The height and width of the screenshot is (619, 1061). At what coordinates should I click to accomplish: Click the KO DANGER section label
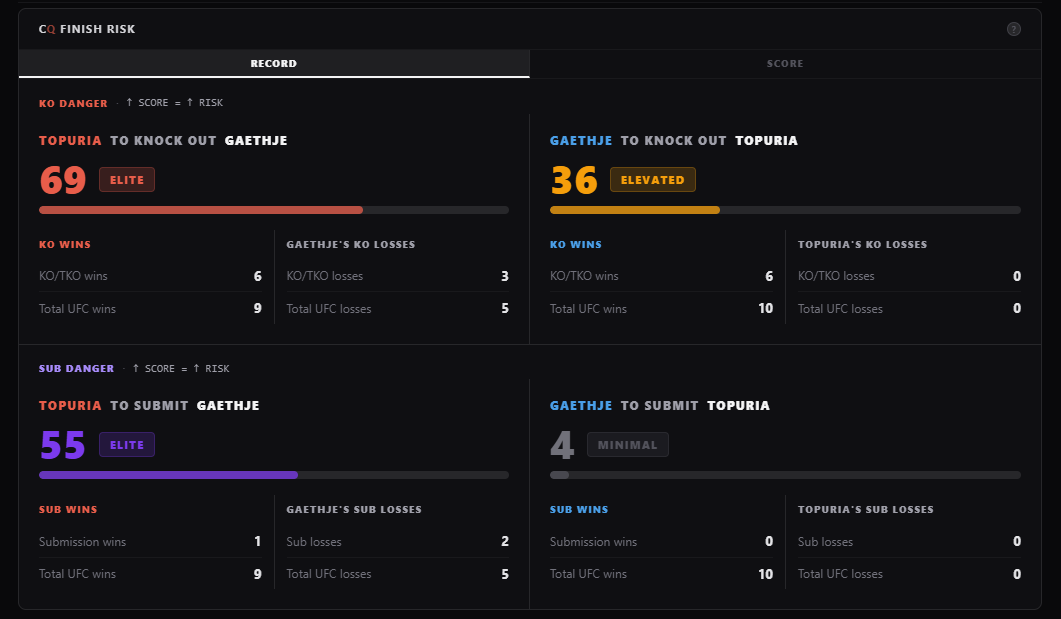point(73,104)
